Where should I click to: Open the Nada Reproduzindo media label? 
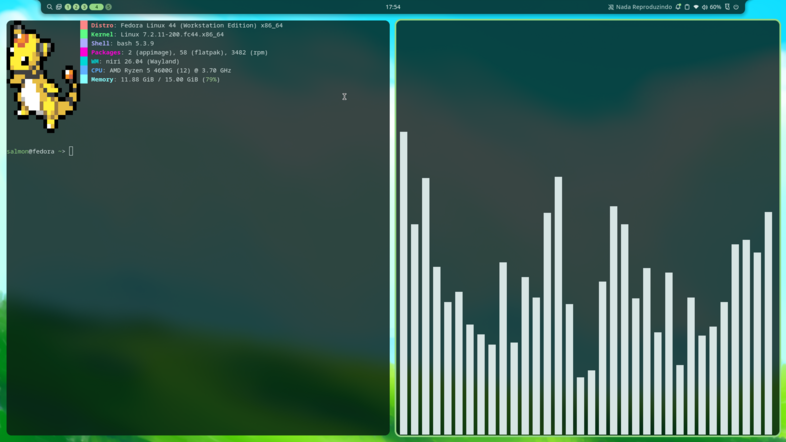pos(644,7)
